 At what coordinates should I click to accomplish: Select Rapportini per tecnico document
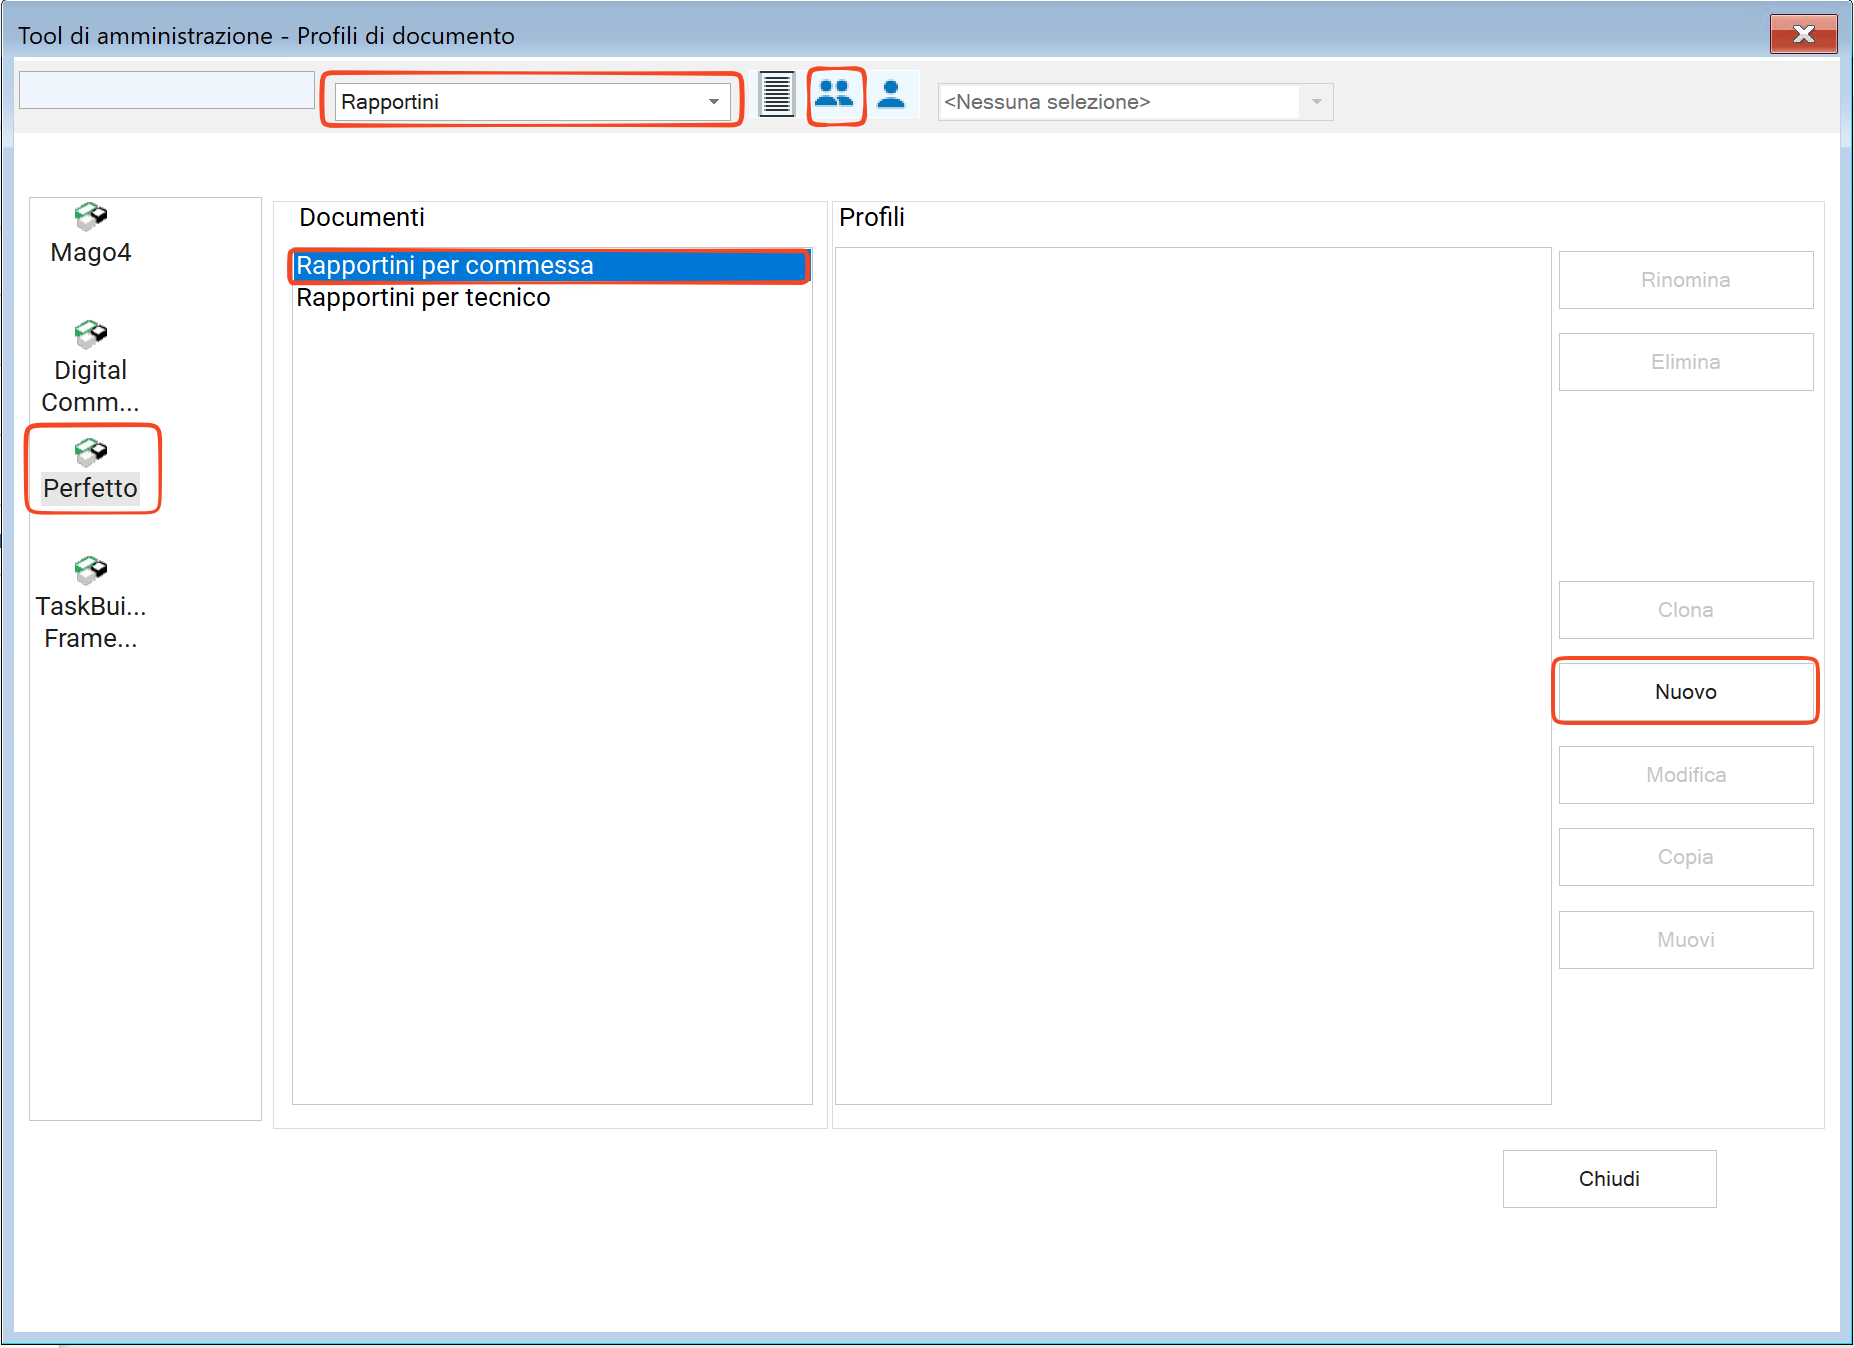coord(550,298)
